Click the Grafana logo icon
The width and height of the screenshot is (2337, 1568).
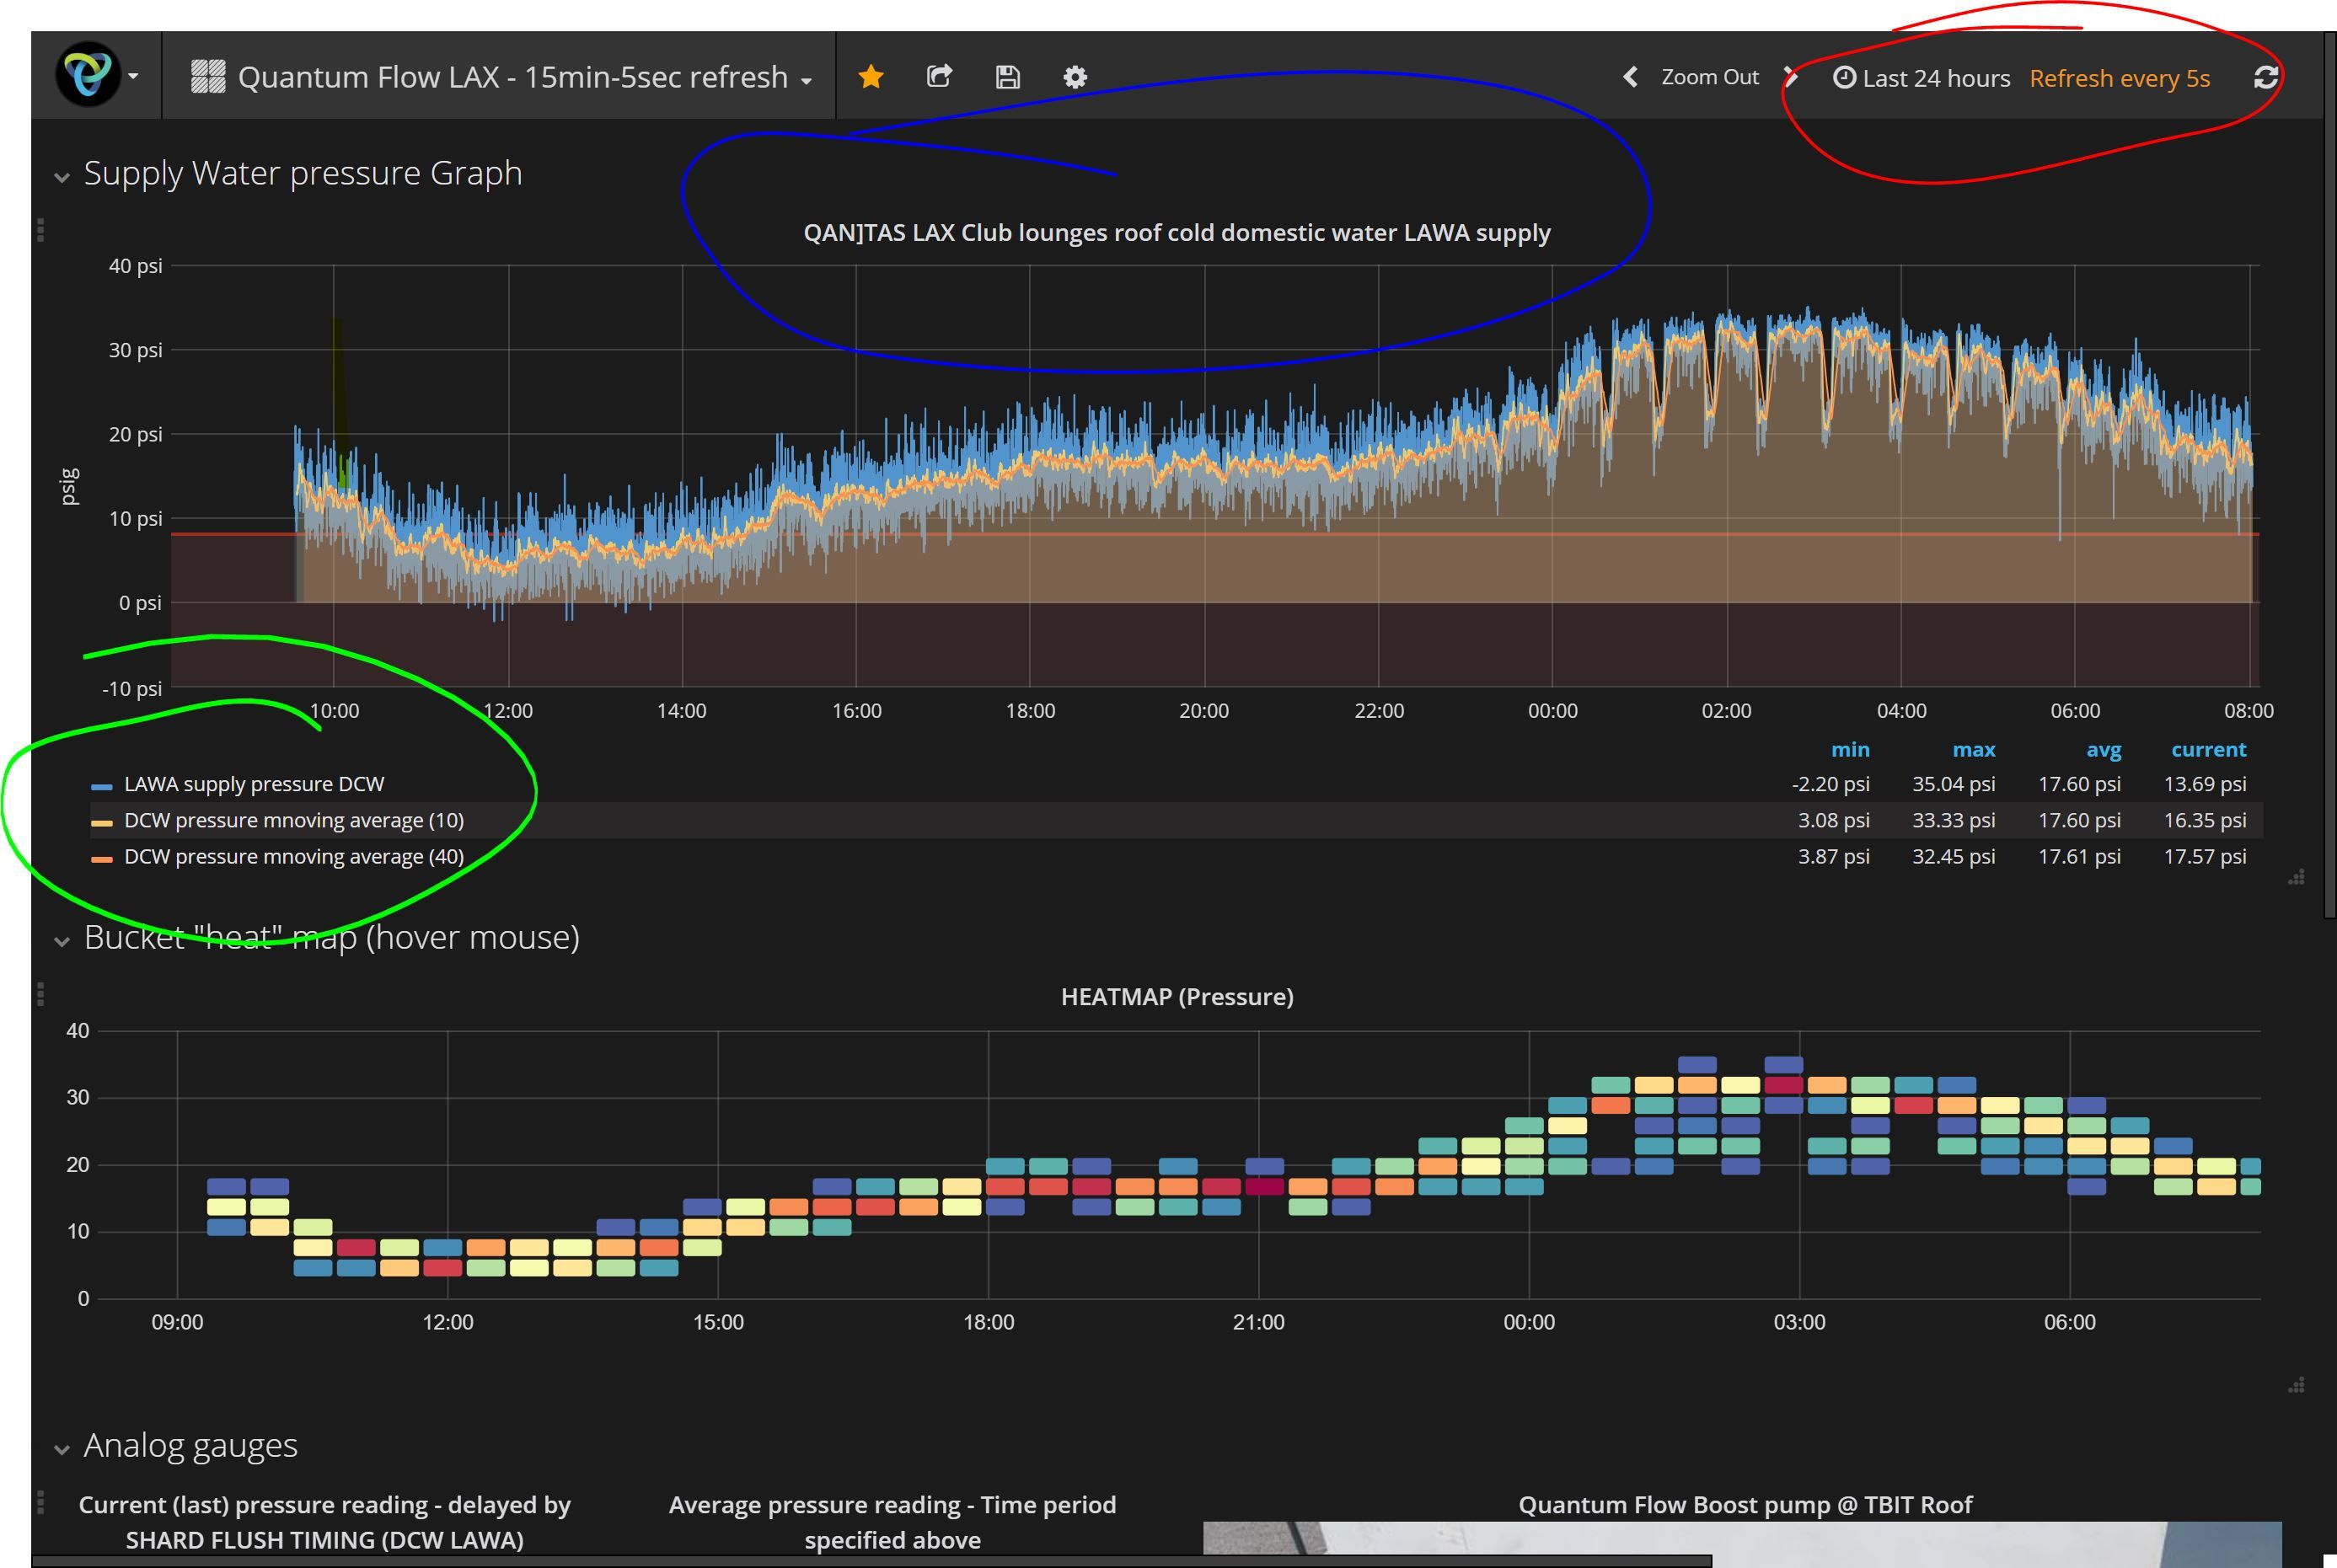pyautogui.click(x=88, y=75)
